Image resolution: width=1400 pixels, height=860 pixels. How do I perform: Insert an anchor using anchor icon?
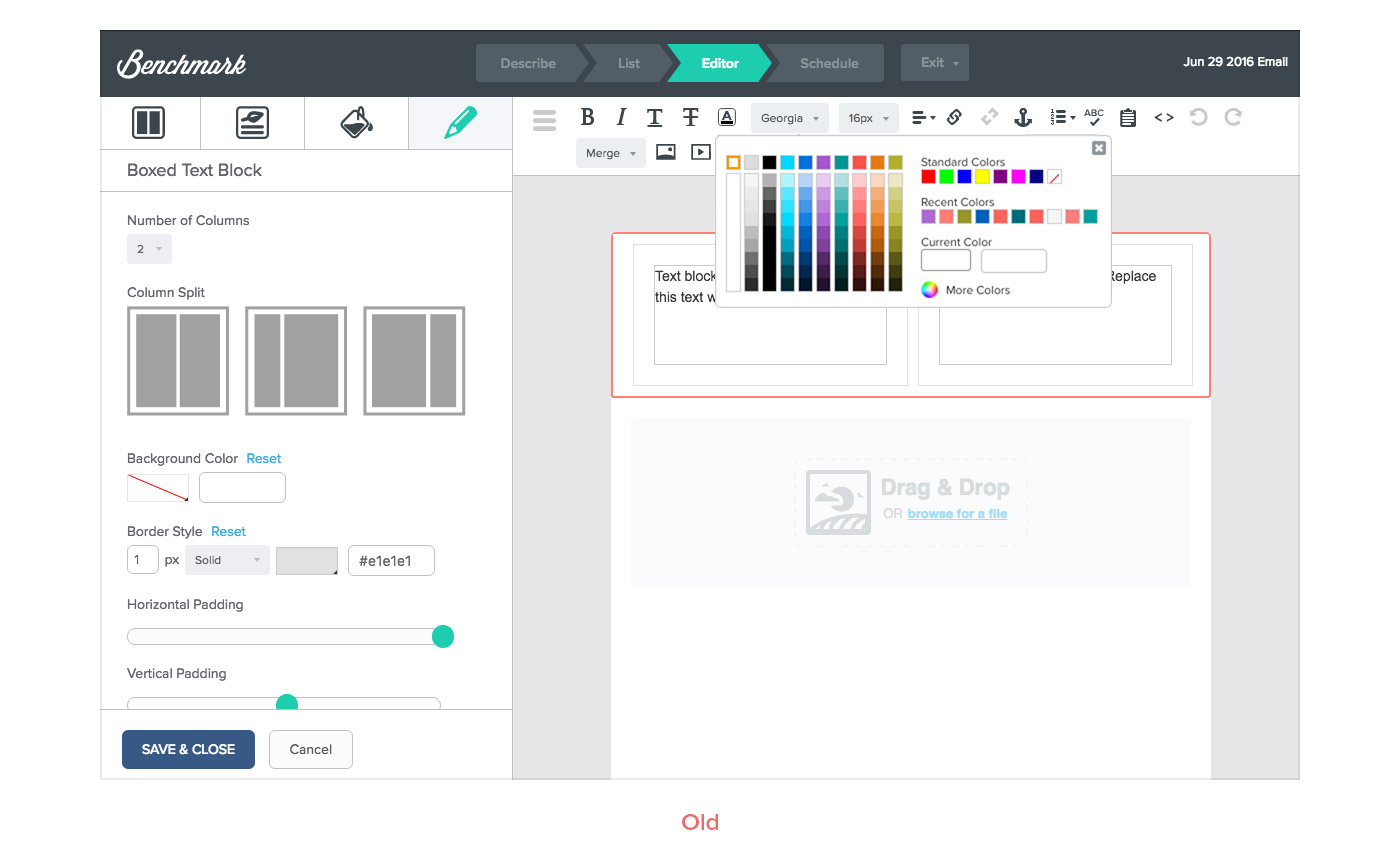click(1022, 118)
